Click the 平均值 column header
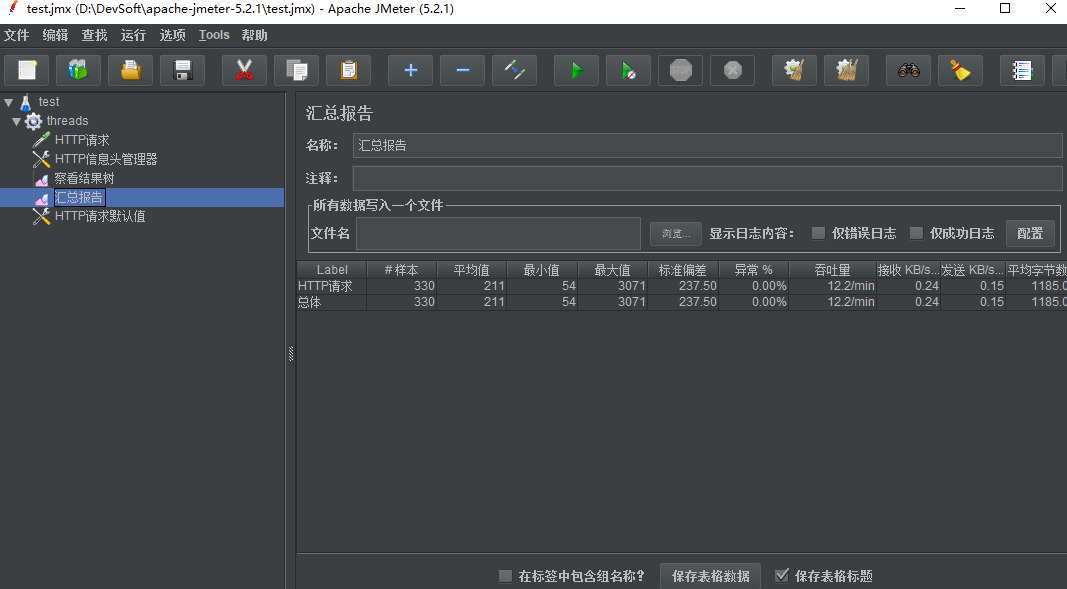The height and width of the screenshot is (589, 1067). pyautogui.click(x=472, y=270)
